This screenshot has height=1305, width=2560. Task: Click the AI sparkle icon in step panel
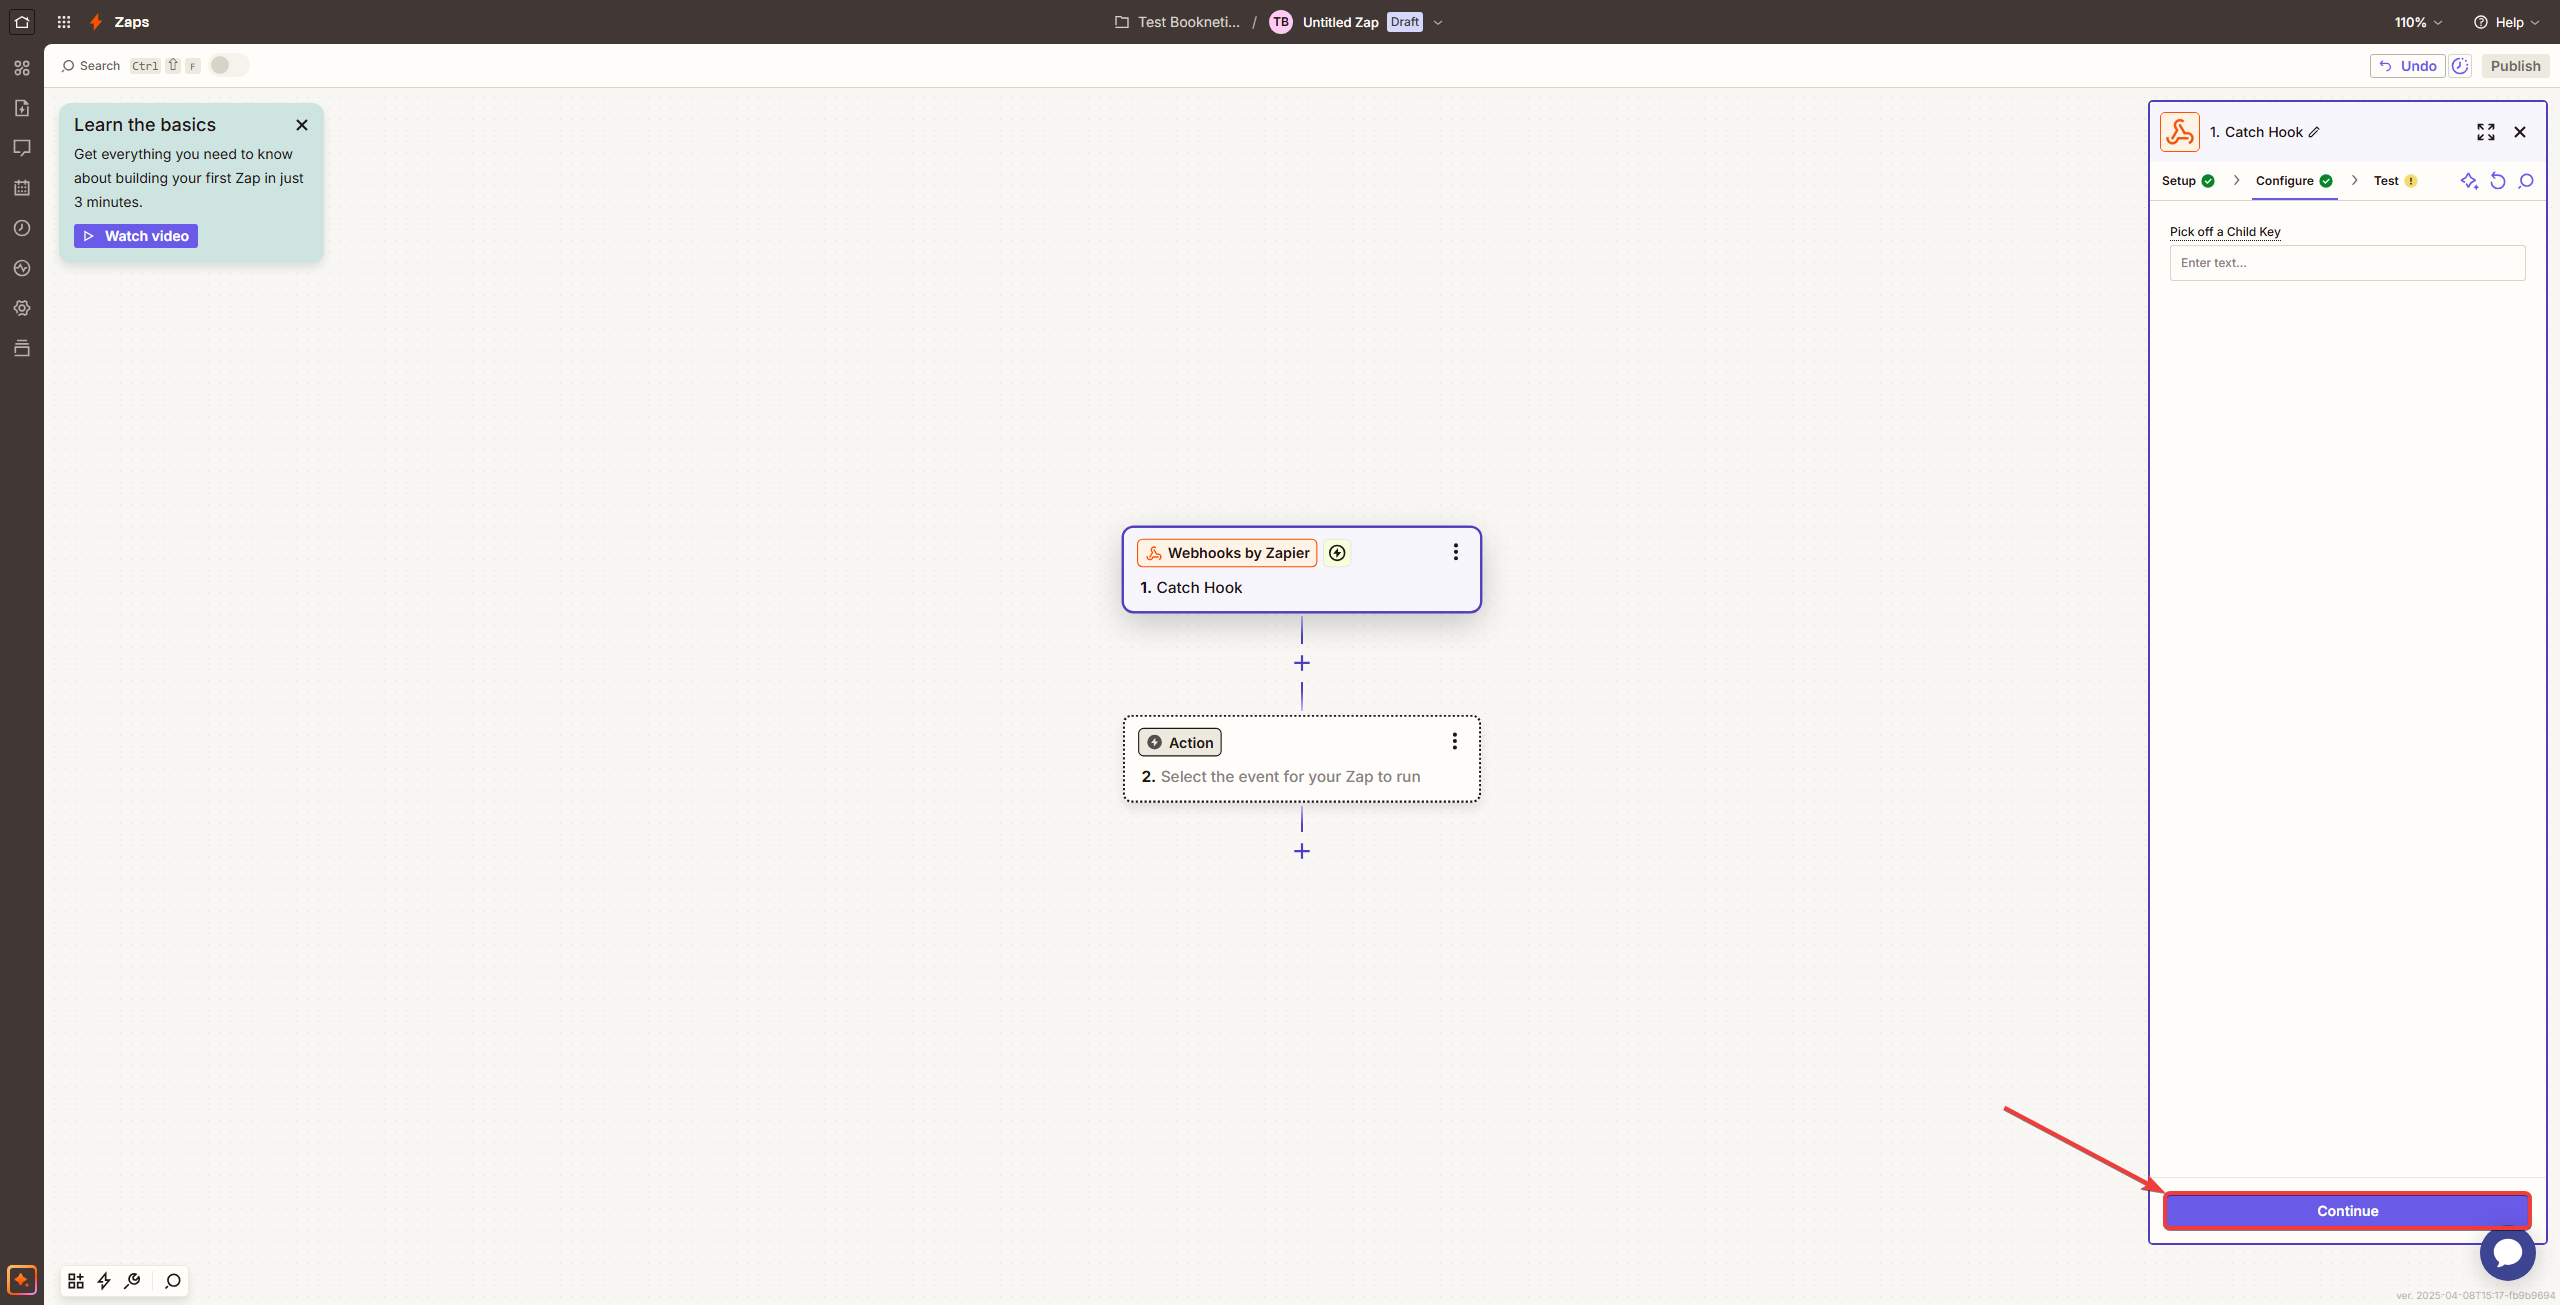coord(2469,181)
